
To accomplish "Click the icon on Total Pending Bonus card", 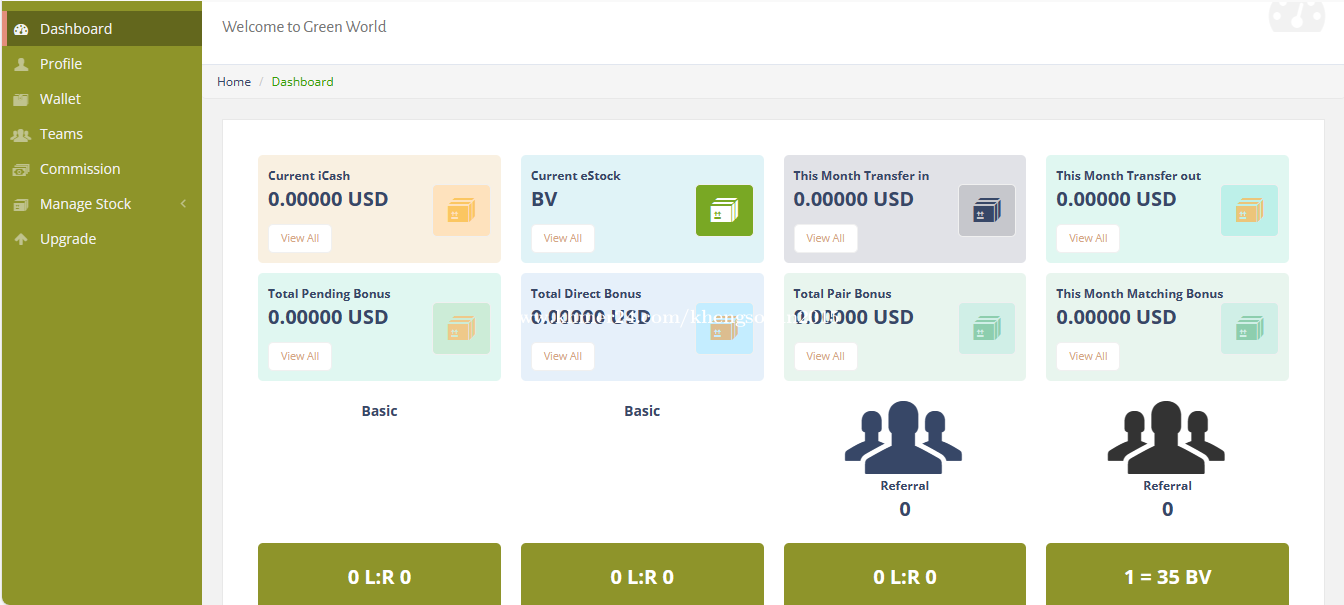I will [x=461, y=328].
